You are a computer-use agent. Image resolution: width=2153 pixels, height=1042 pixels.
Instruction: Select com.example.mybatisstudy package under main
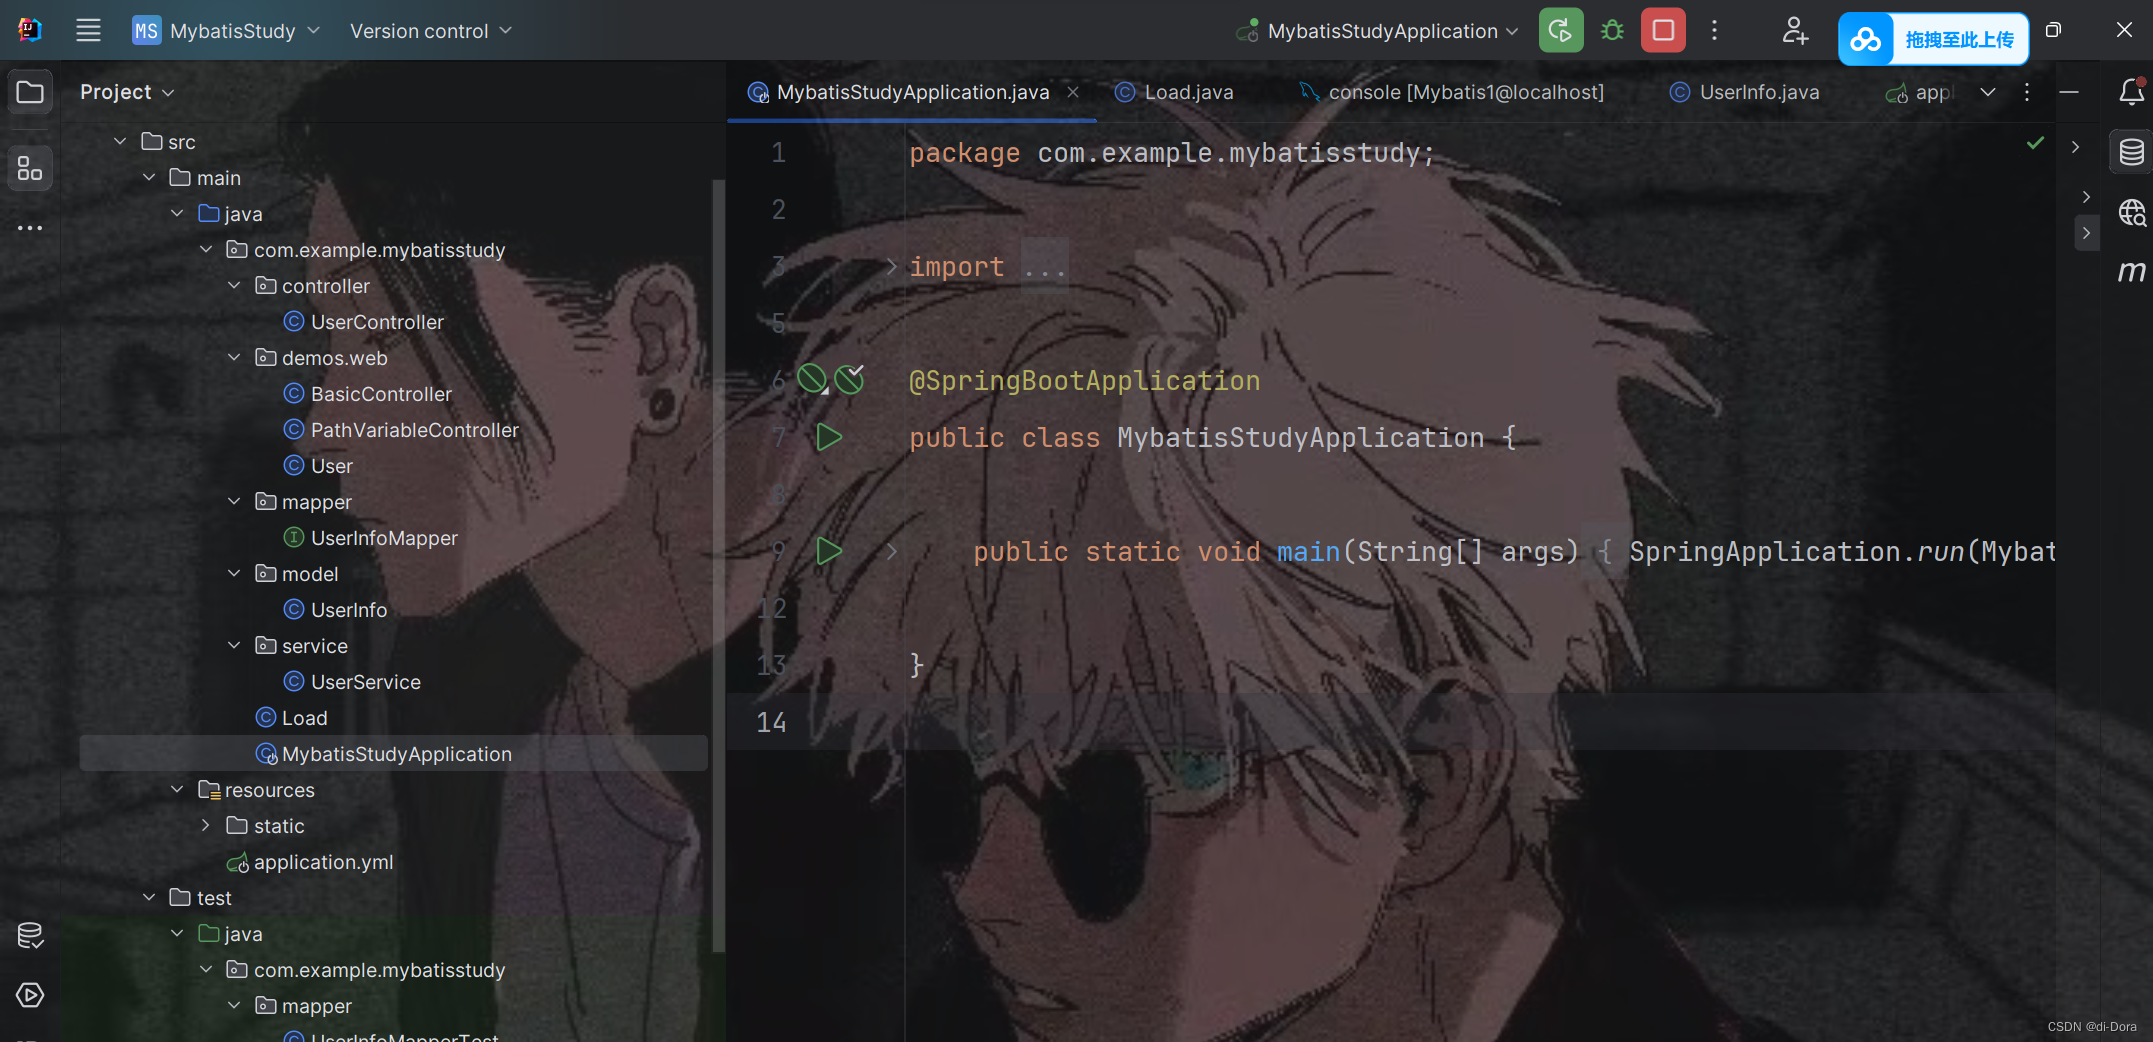366,250
